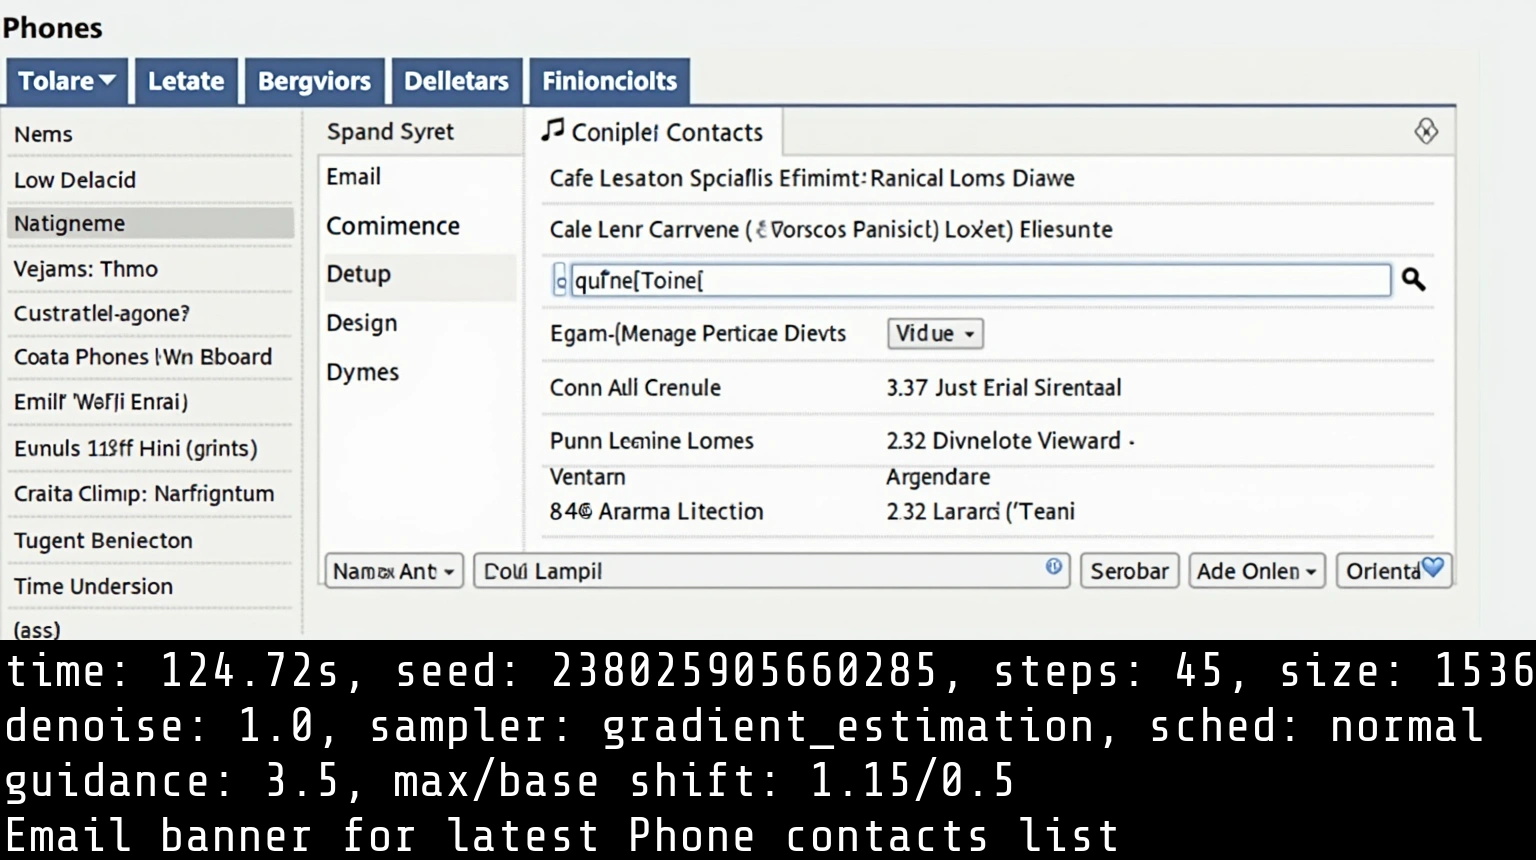
Task: Click the blue heart on the Orienta button
Action: coord(1434,570)
